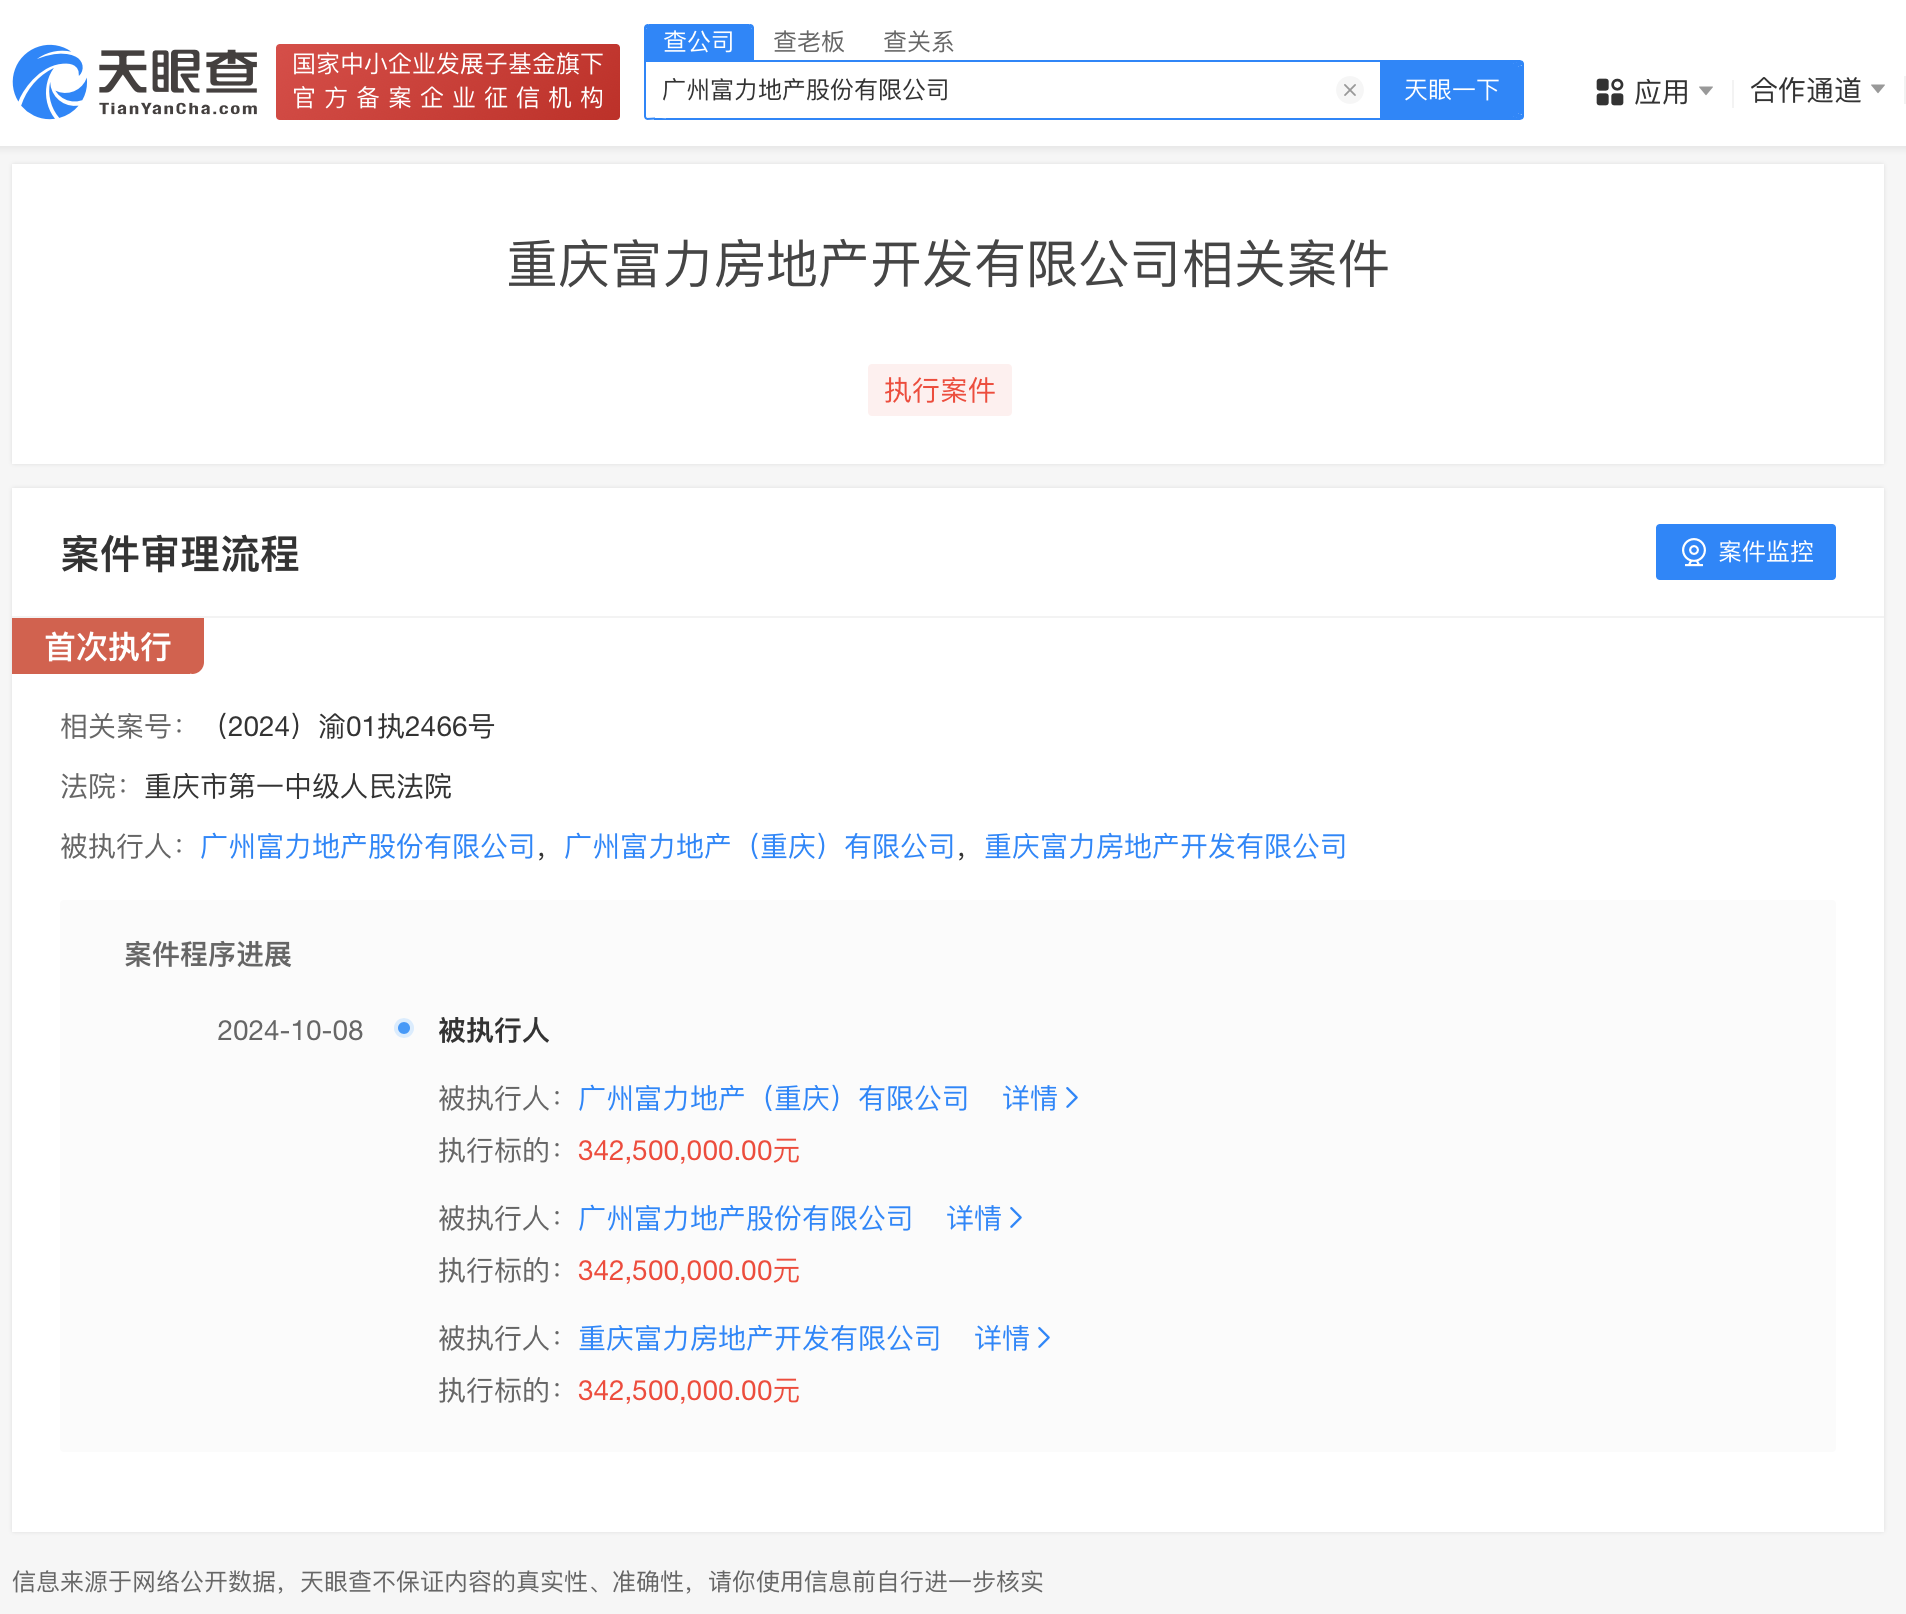Open 广州富力地产（重庆）有限公司 in the 被执行人 header line
The height and width of the screenshot is (1614, 1906).
(760, 847)
